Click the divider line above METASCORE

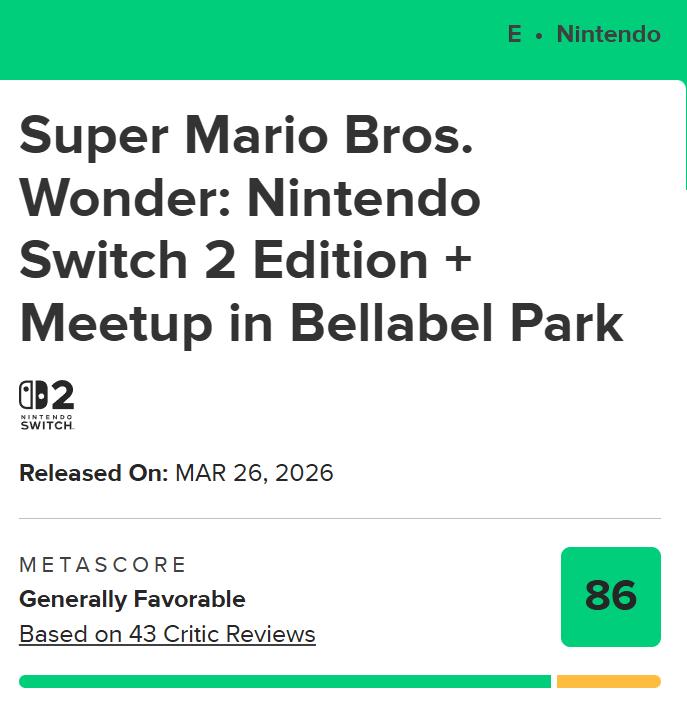(340, 519)
